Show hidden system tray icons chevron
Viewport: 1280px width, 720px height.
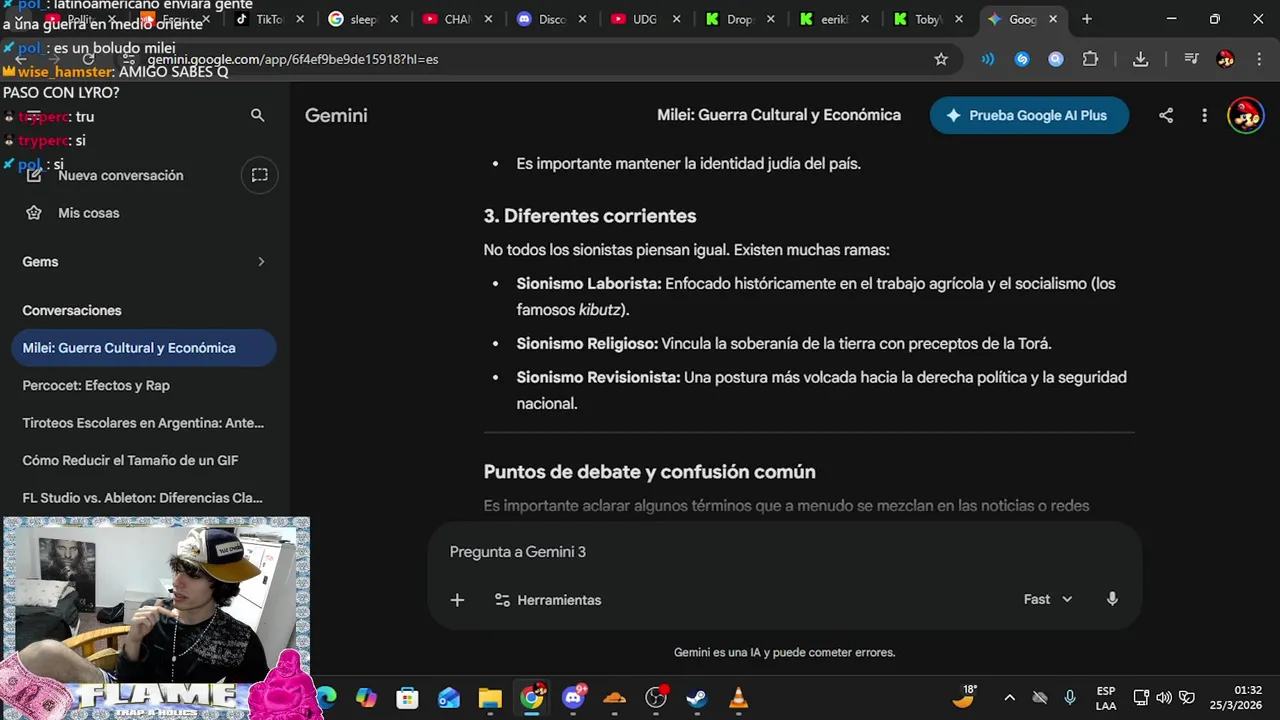[x=1009, y=697]
